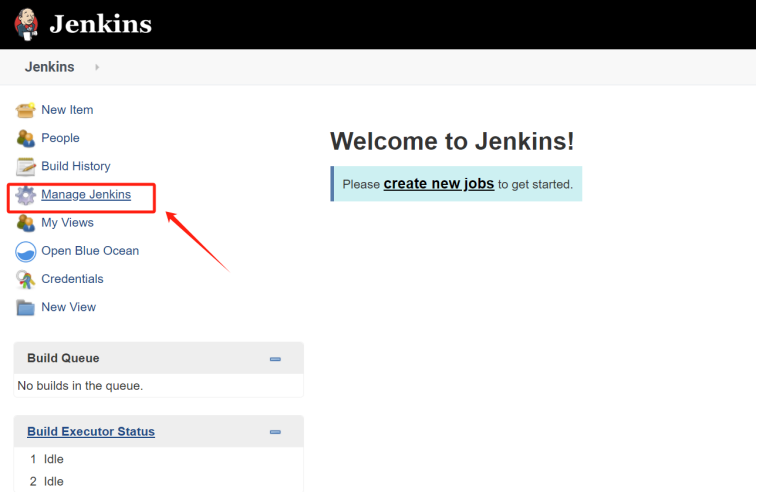This screenshot has height=493, width=757.
Task: Click the Welcome to Jenkins! heading
Action: [452, 141]
